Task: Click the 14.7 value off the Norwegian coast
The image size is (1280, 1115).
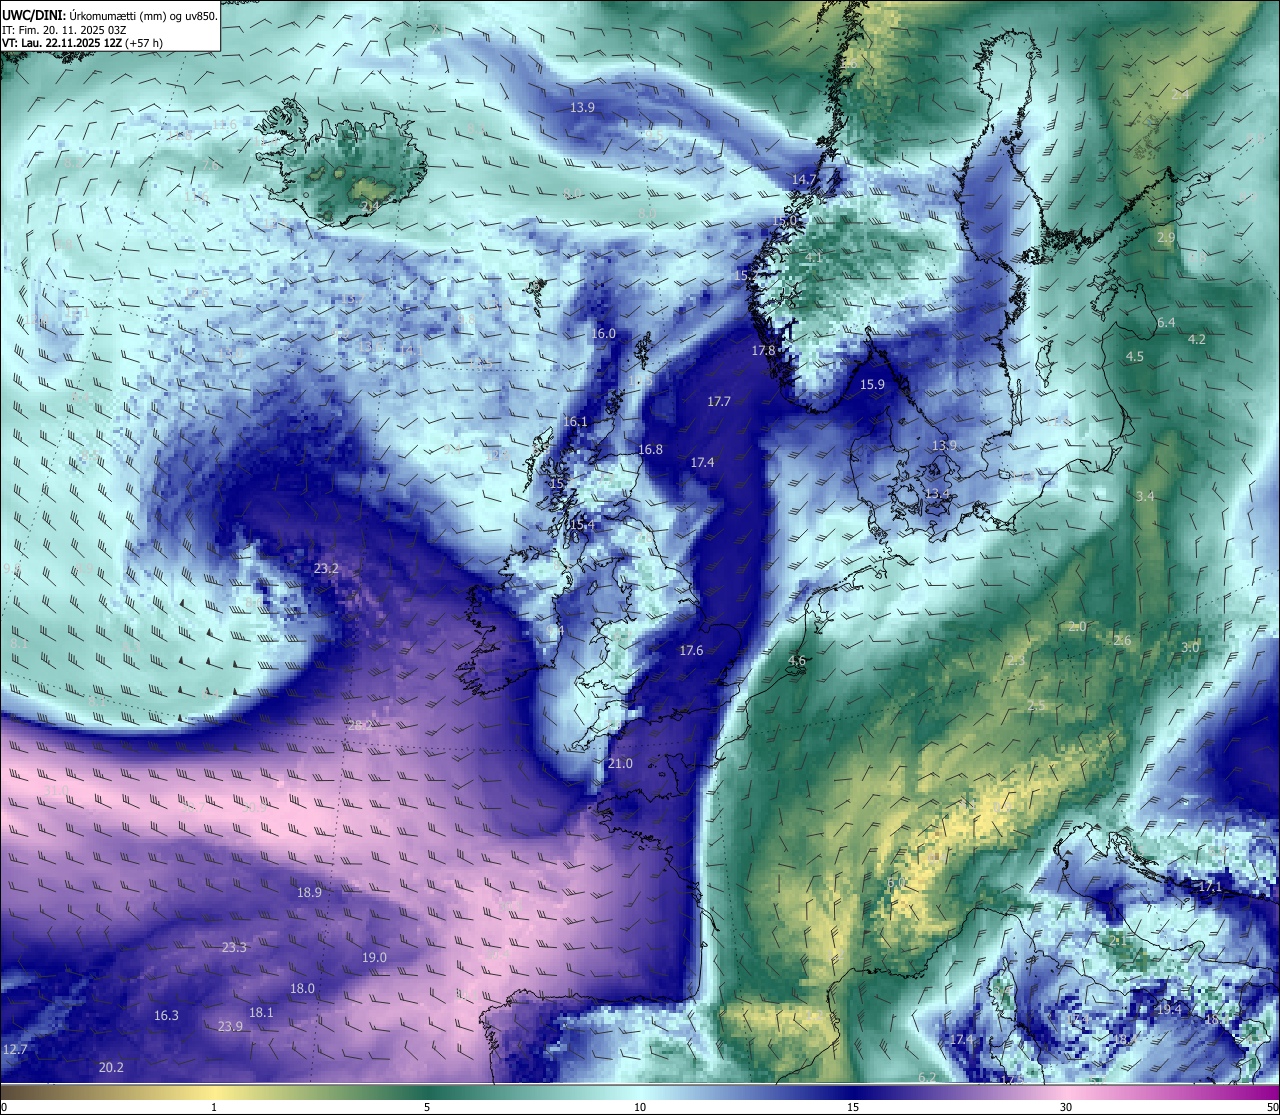Action: pyautogui.click(x=805, y=180)
